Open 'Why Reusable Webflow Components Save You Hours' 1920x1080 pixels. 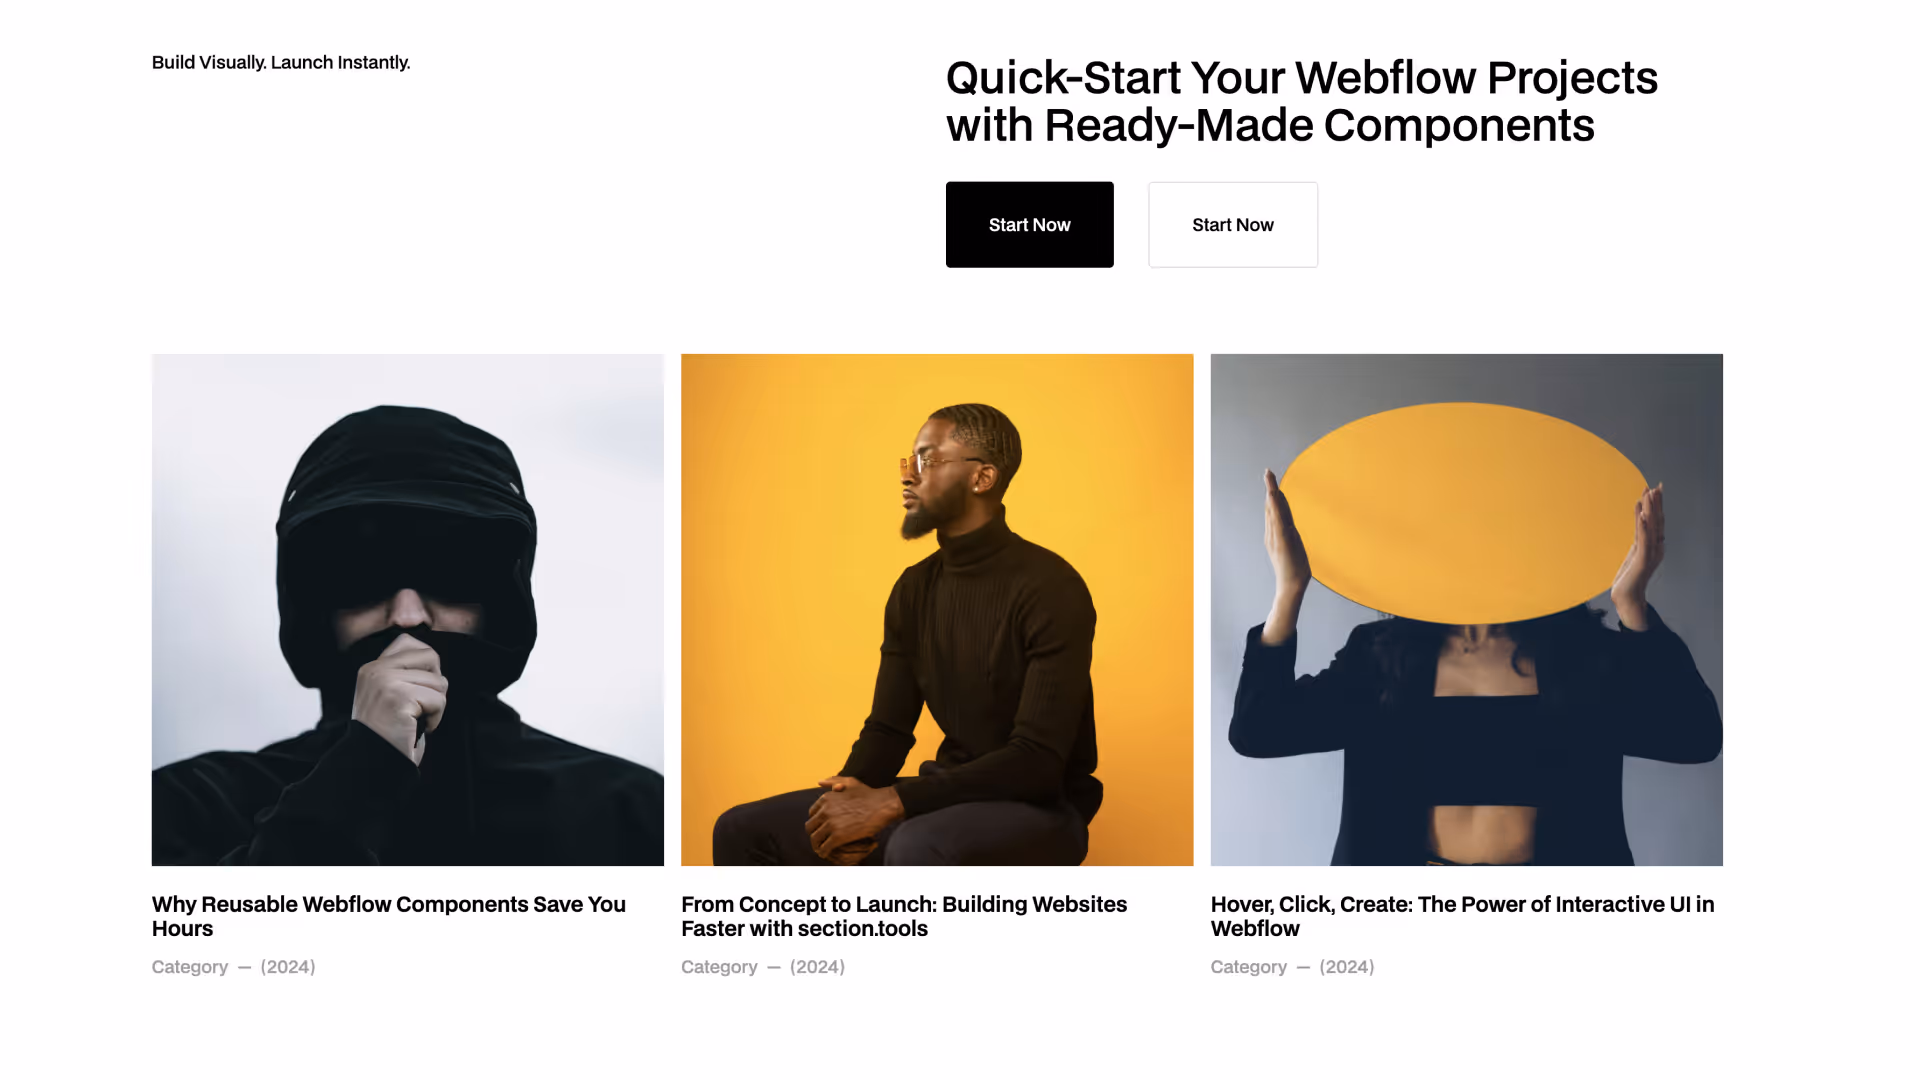[x=389, y=916]
